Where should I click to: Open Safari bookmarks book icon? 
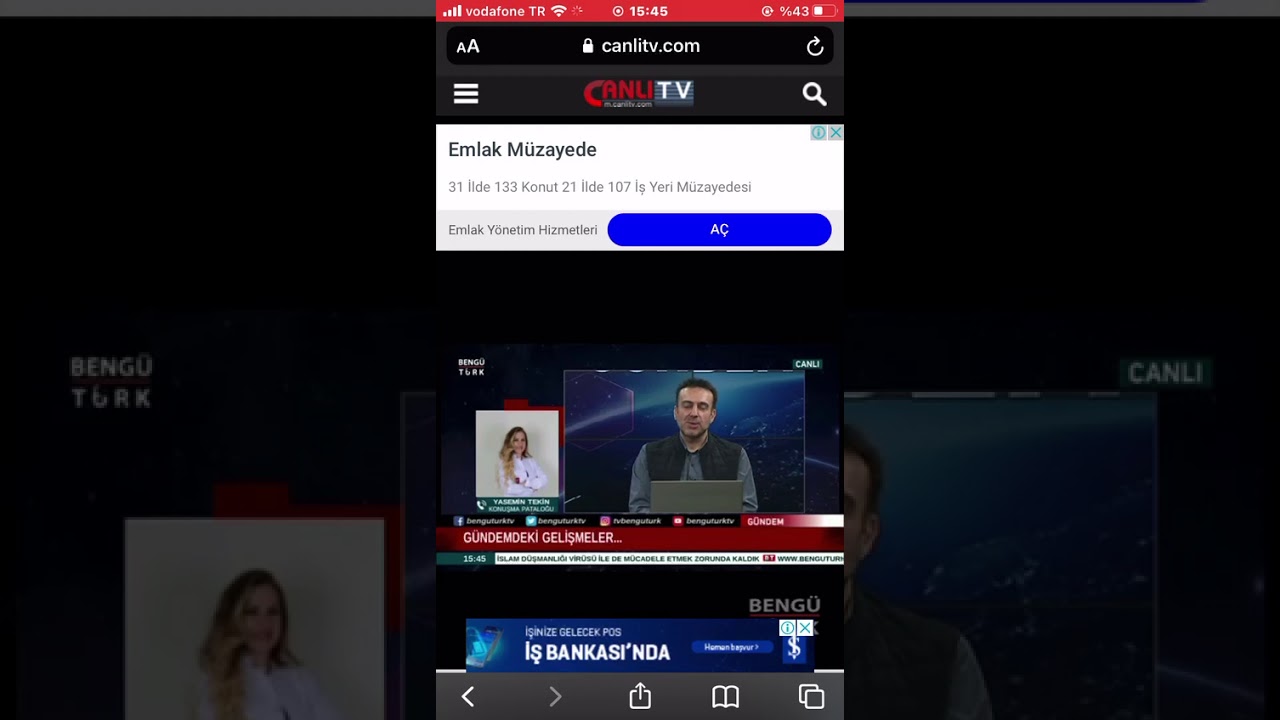(x=725, y=697)
